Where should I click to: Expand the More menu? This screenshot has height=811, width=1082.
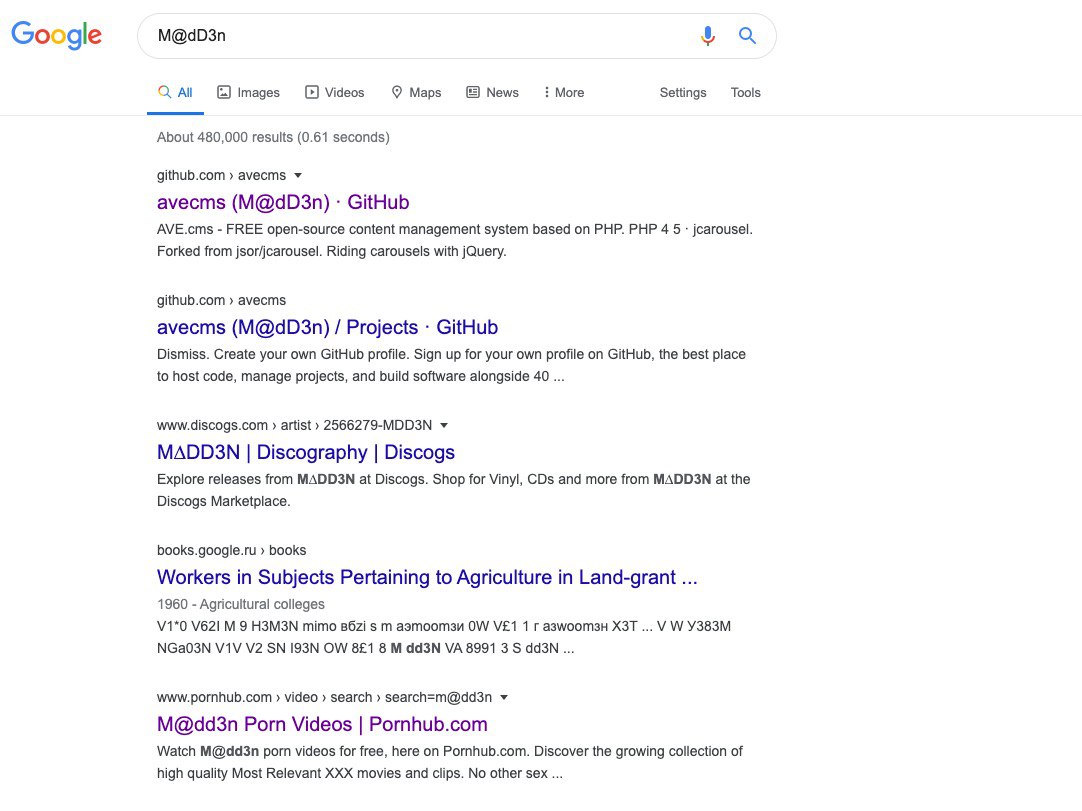tap(564, 92)
